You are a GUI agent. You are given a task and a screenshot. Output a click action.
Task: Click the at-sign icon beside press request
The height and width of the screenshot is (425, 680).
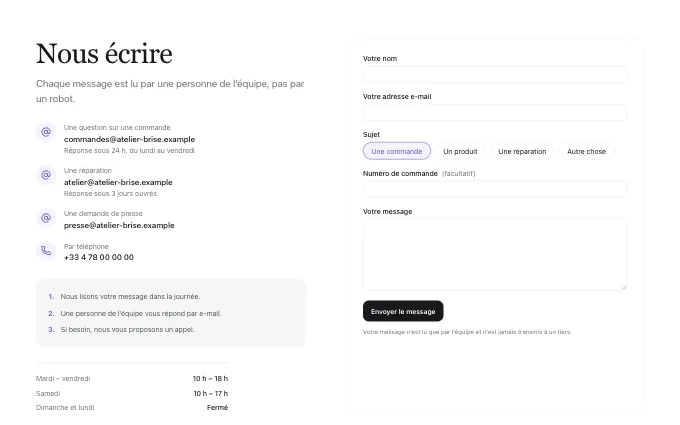[x=46, y=218]
